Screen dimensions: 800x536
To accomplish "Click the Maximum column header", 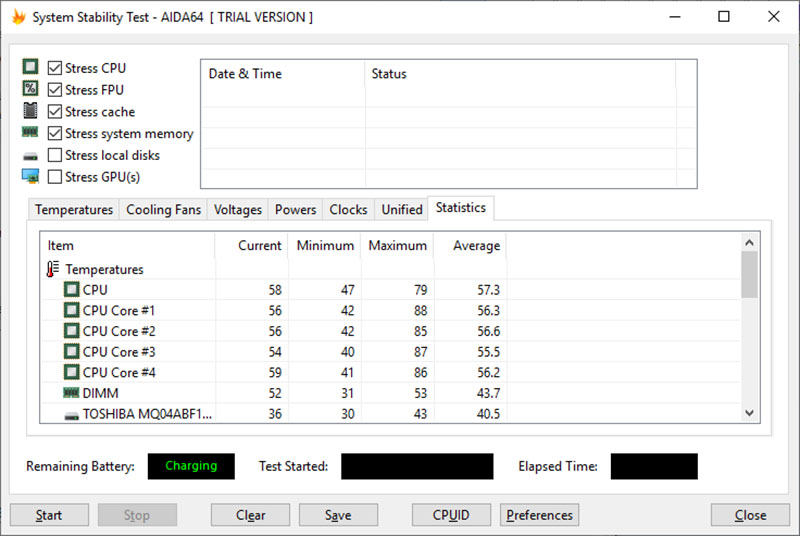I will (397, 245).
